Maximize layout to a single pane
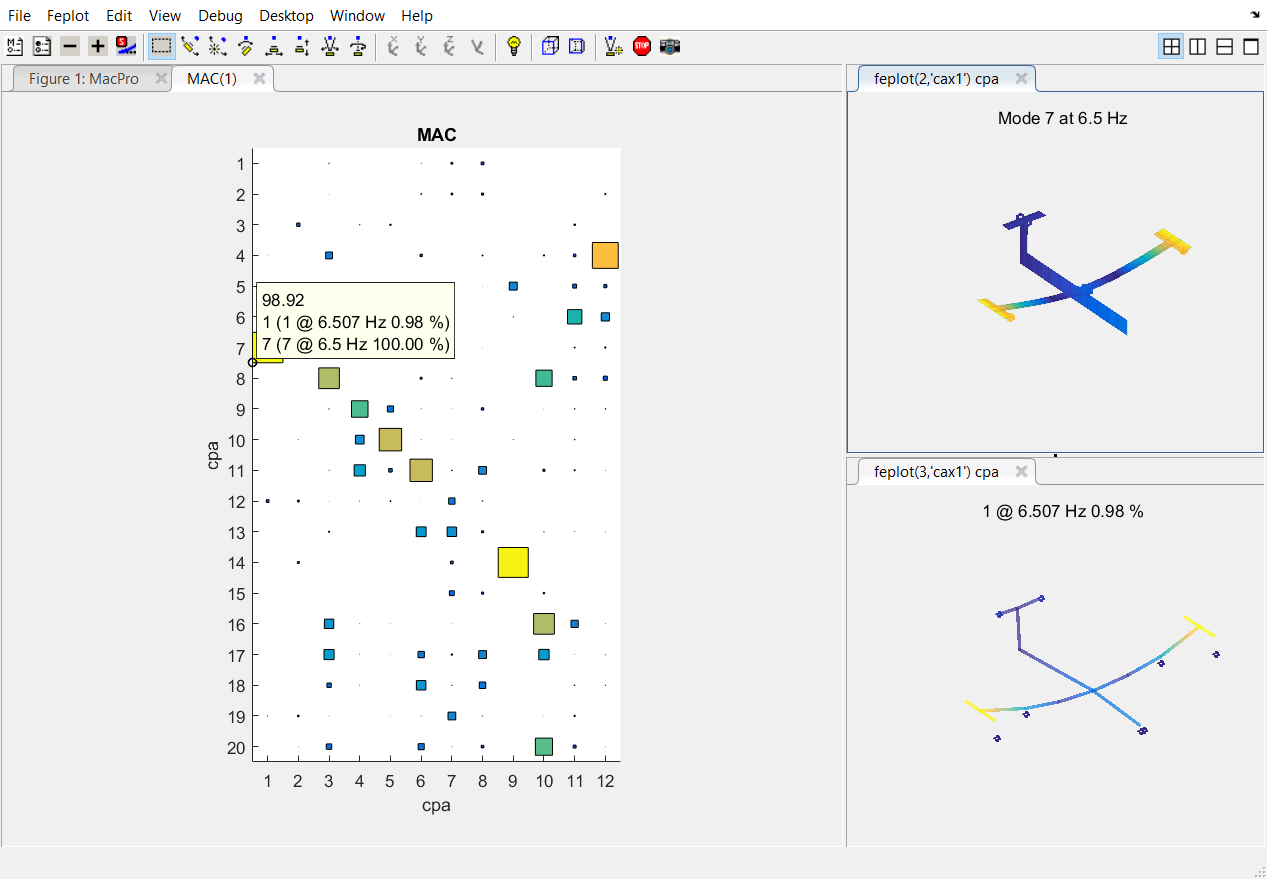The width and height of the screenshot is (1267, 879). [x=1250, y=46]
